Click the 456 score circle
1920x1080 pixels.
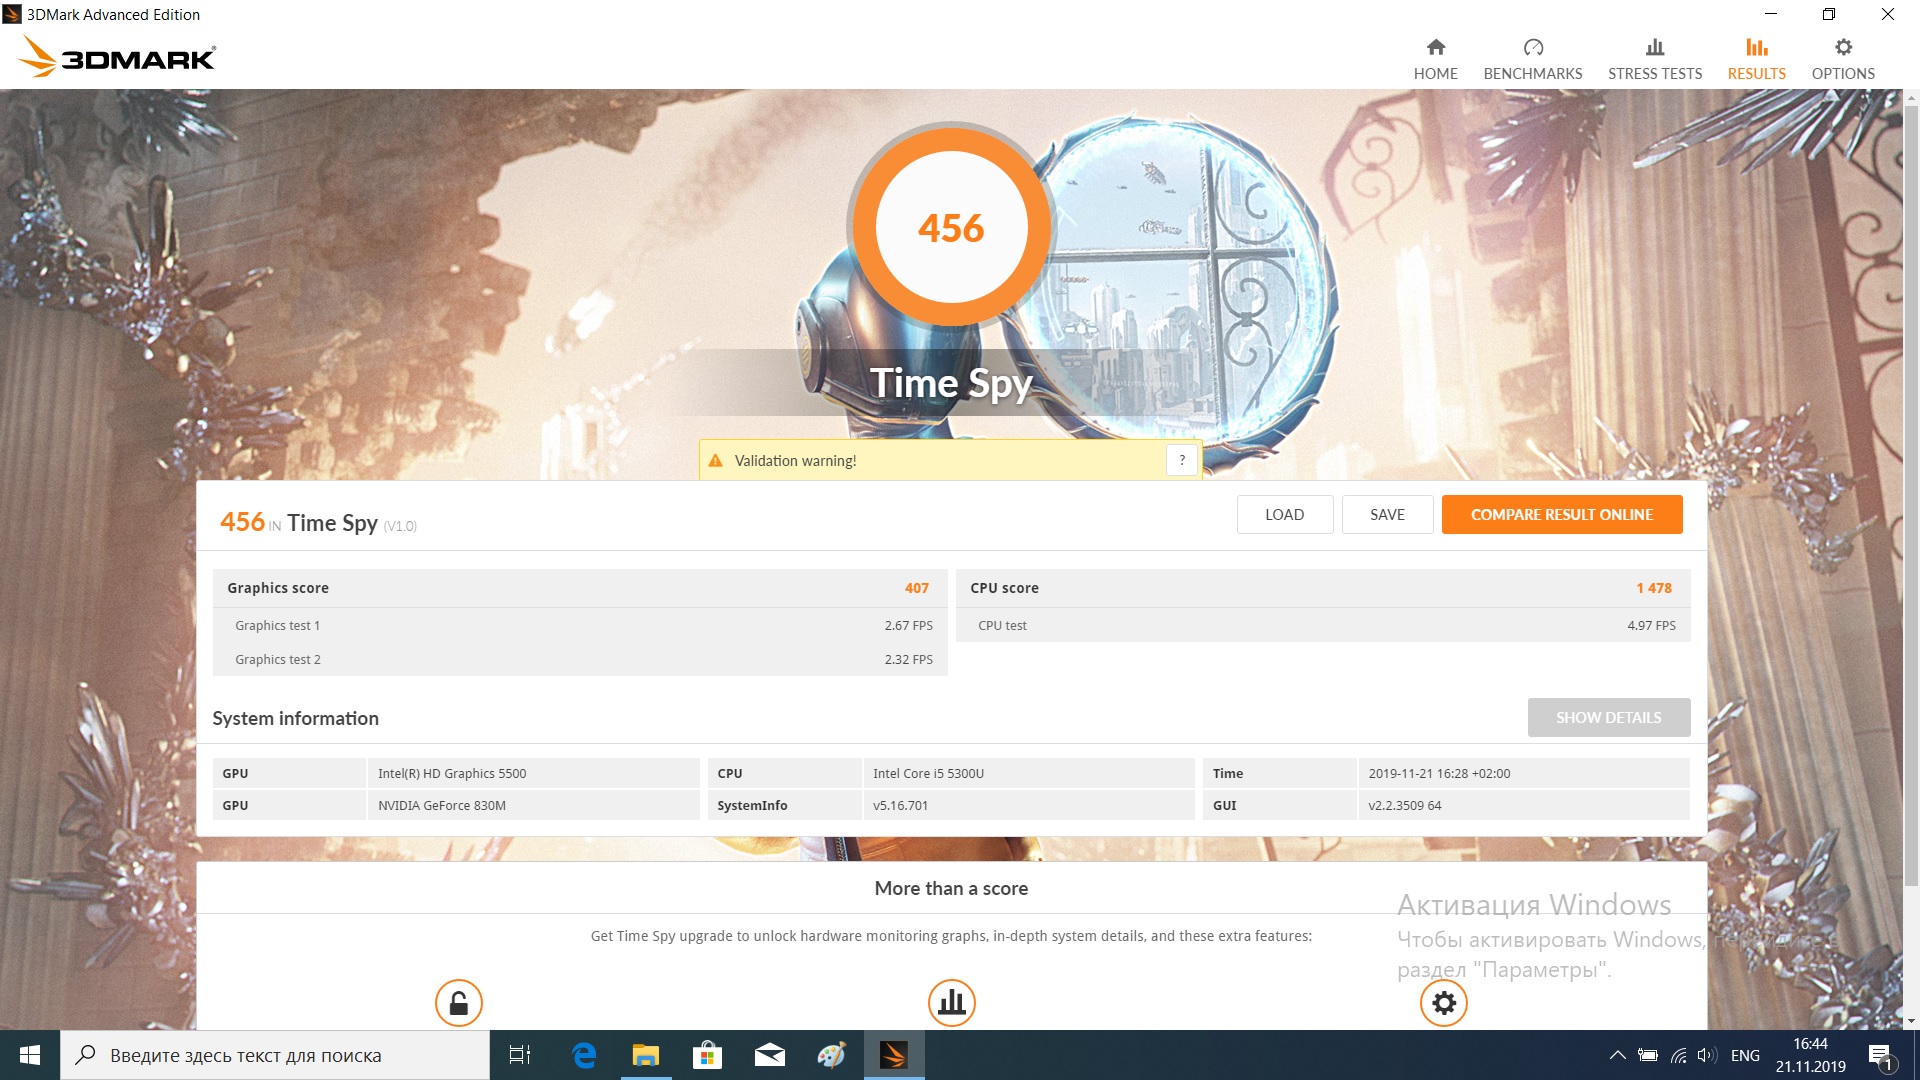[x=951, y=227]
